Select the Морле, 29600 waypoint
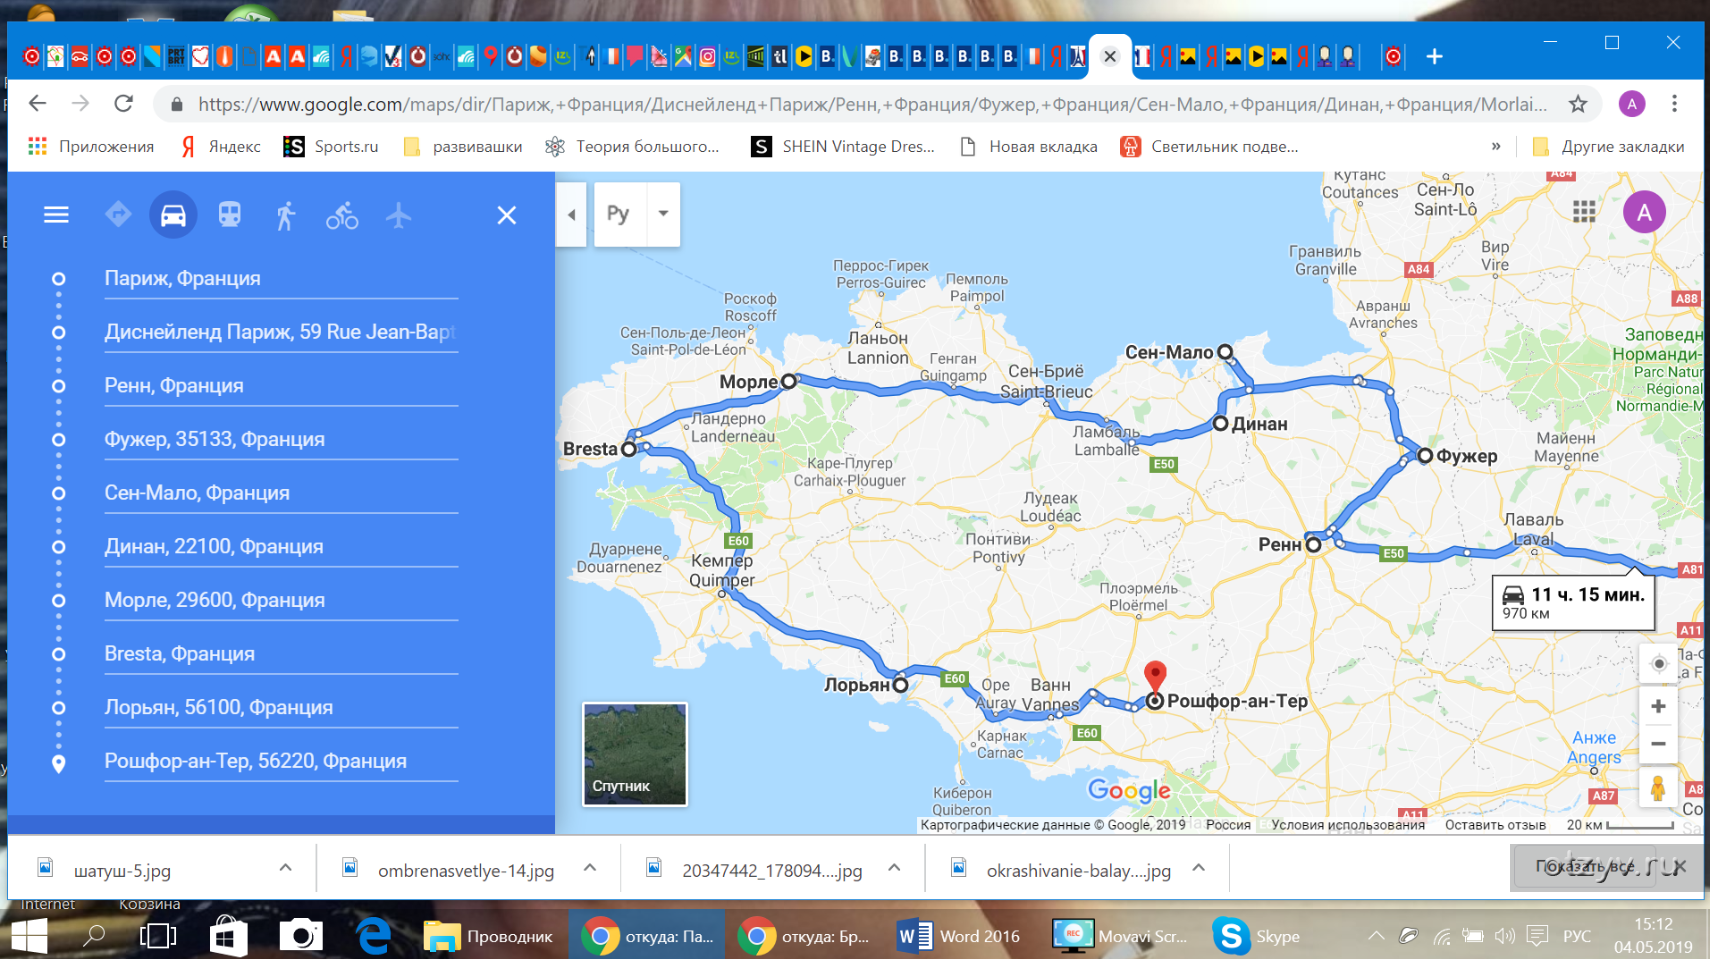Image resolution: width=1710 pixels, height=959 pixels. pyautogui.click(x=281, y=600)
